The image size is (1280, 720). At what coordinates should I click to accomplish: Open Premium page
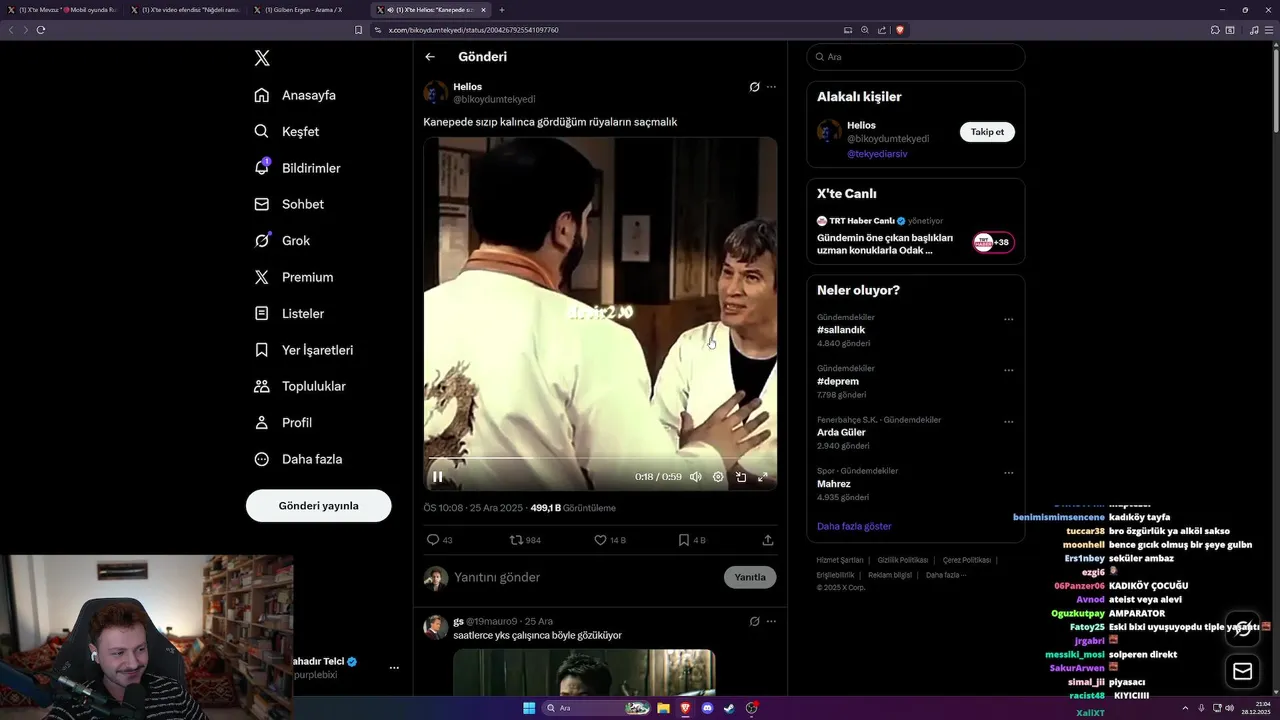(294, 277)
